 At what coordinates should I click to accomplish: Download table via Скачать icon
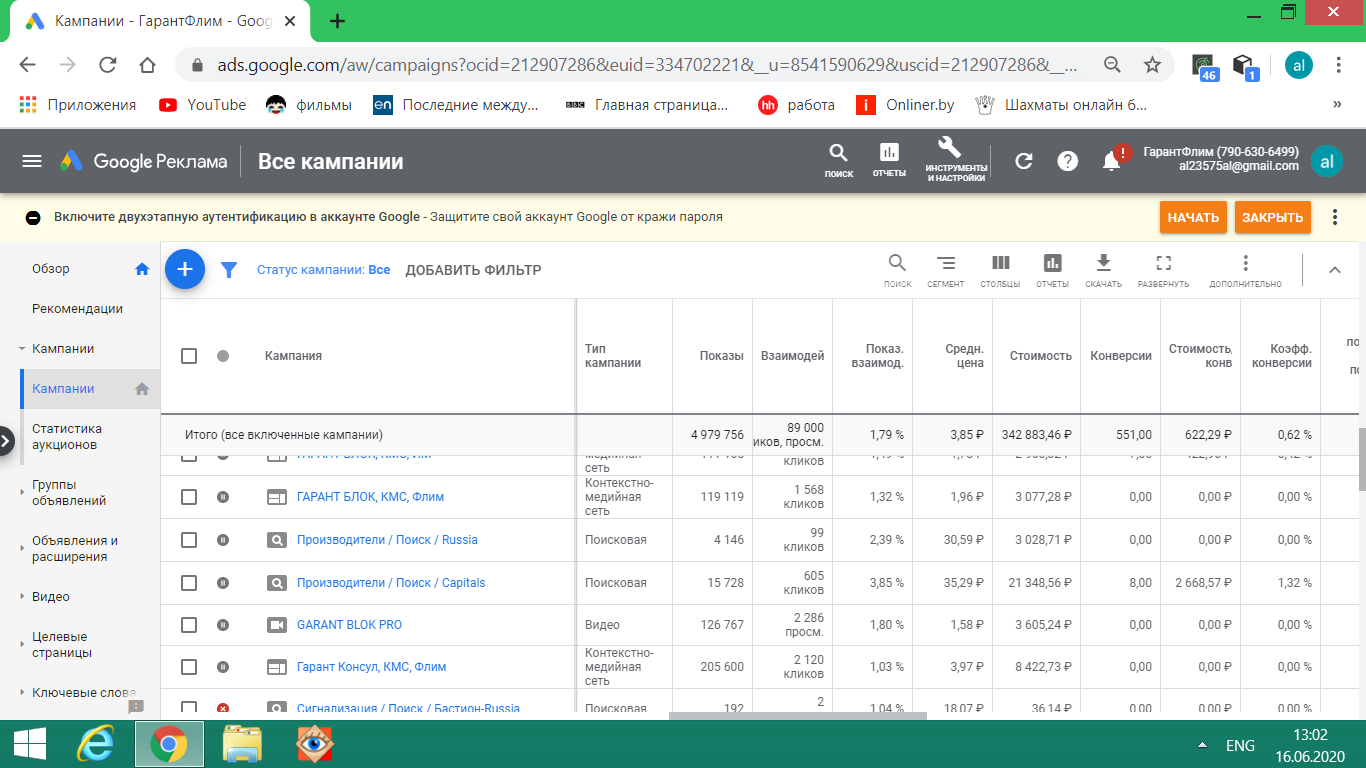[1104, 269]
